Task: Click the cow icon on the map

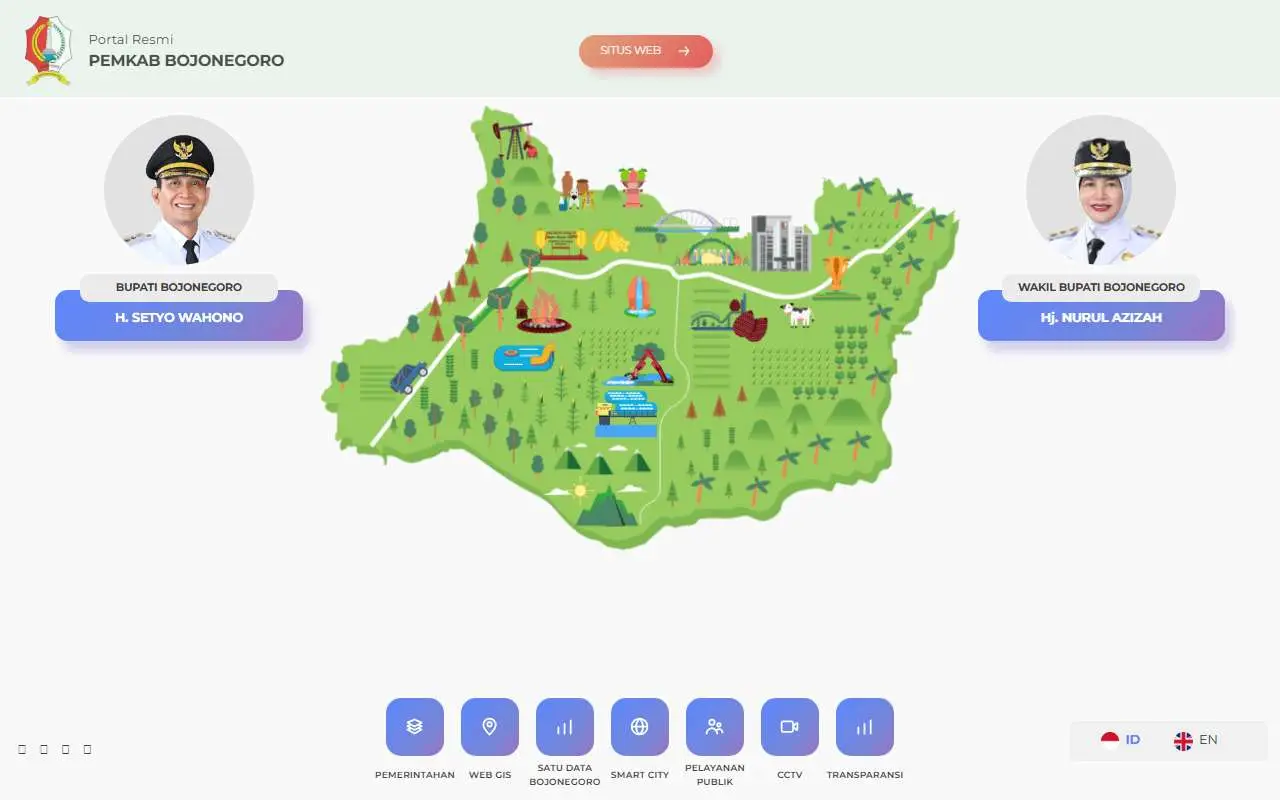Action: [x=797, y=315]
